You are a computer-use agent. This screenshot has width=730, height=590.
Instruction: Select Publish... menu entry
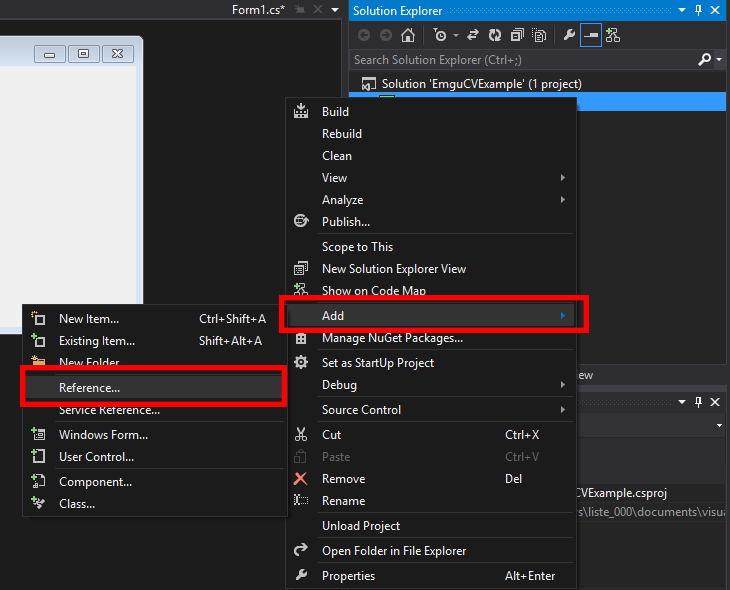pyautogui.click(x=431, y=222)
